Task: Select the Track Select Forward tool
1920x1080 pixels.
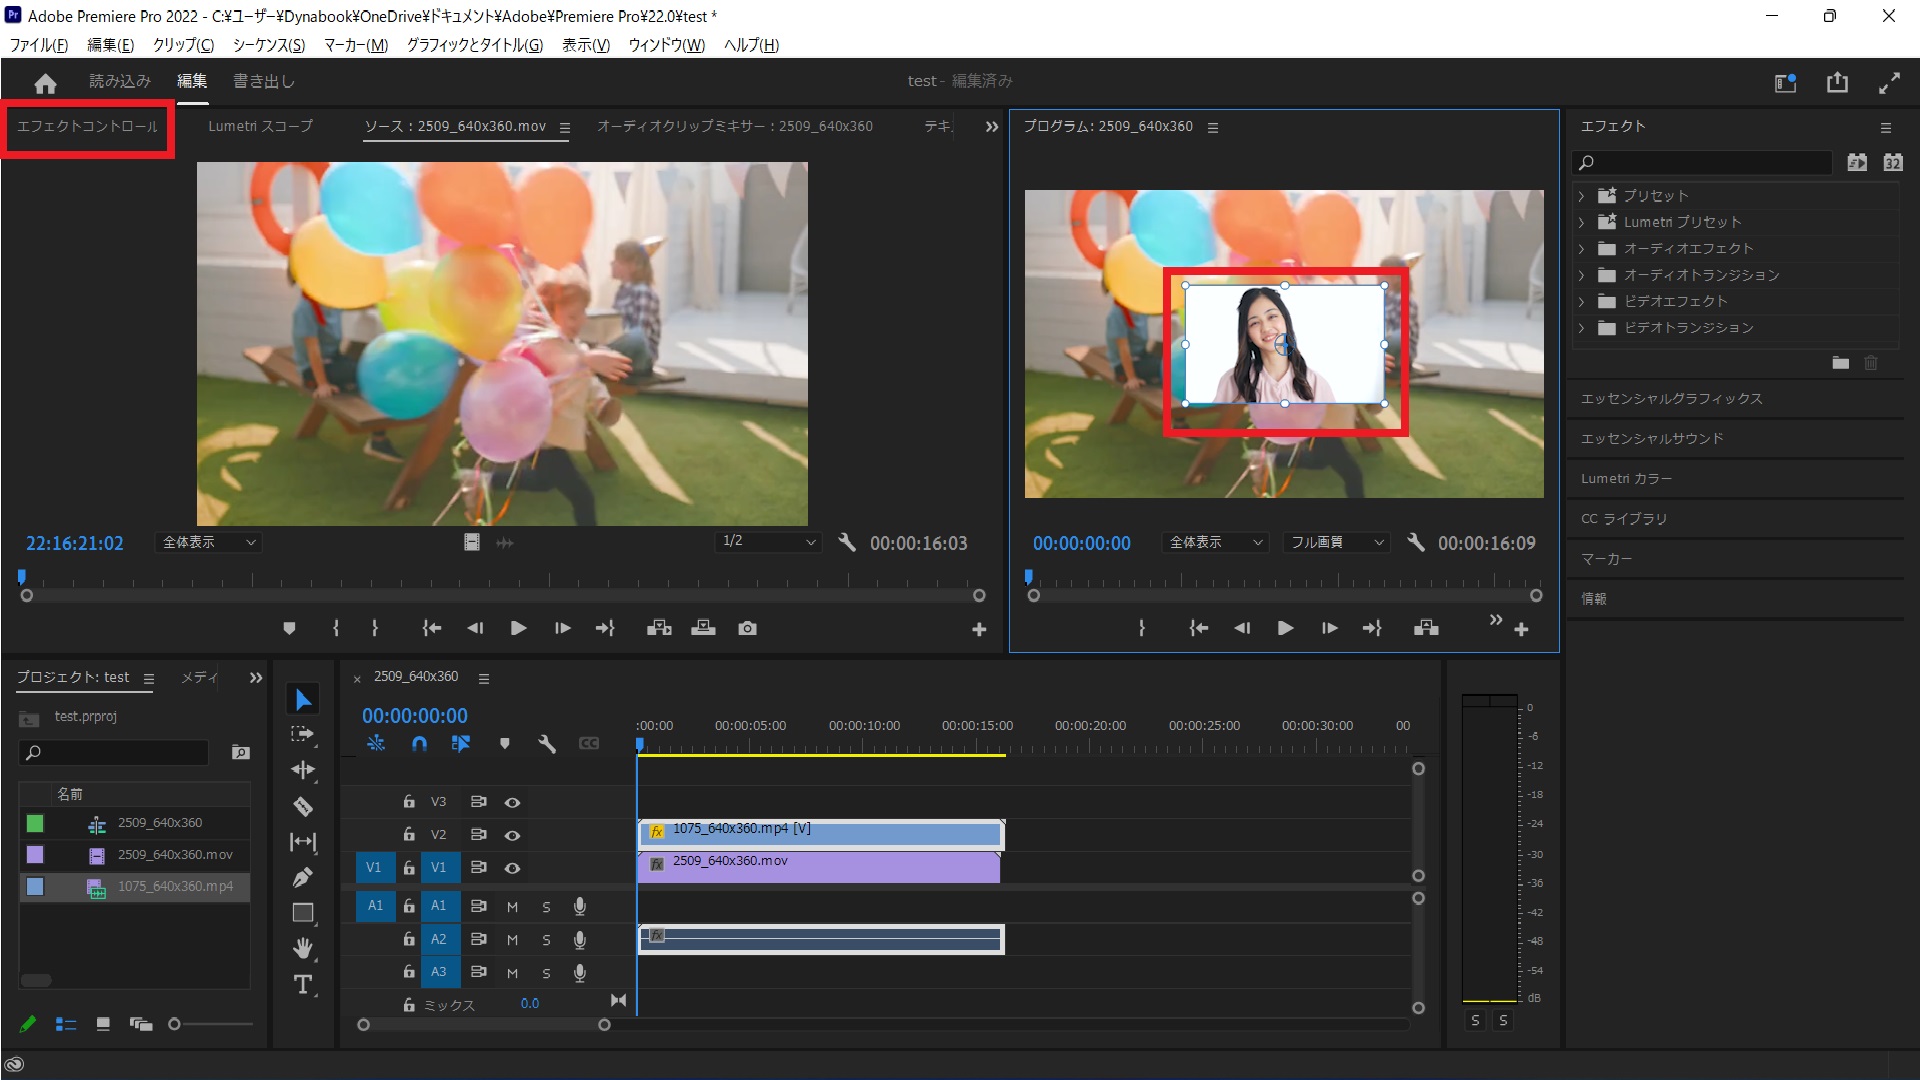Action: 303,734
